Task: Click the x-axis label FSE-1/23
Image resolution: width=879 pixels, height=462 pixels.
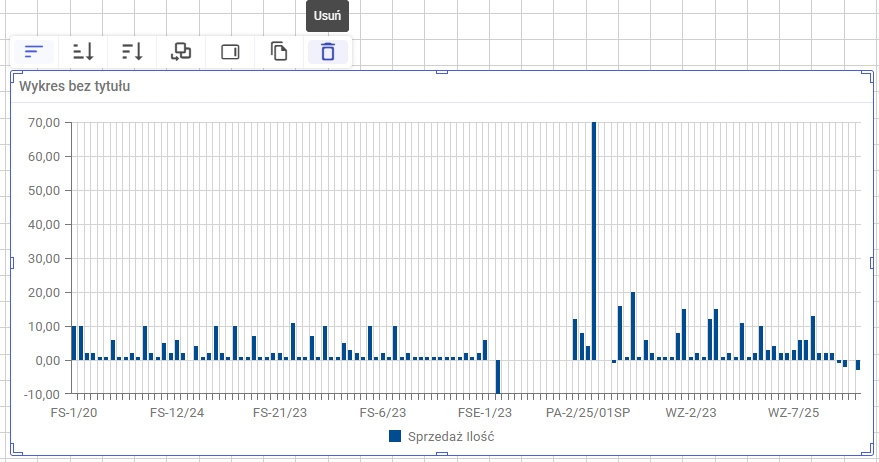Action: click(x=485, y=413)
